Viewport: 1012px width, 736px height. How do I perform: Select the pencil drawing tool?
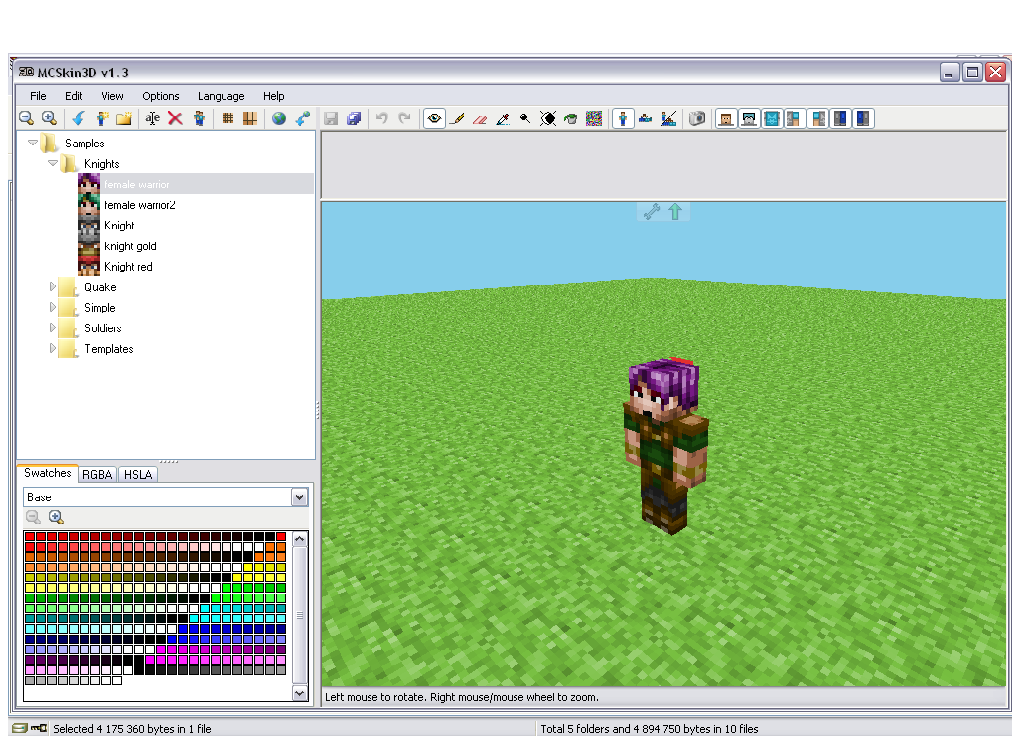coord(457,118)
